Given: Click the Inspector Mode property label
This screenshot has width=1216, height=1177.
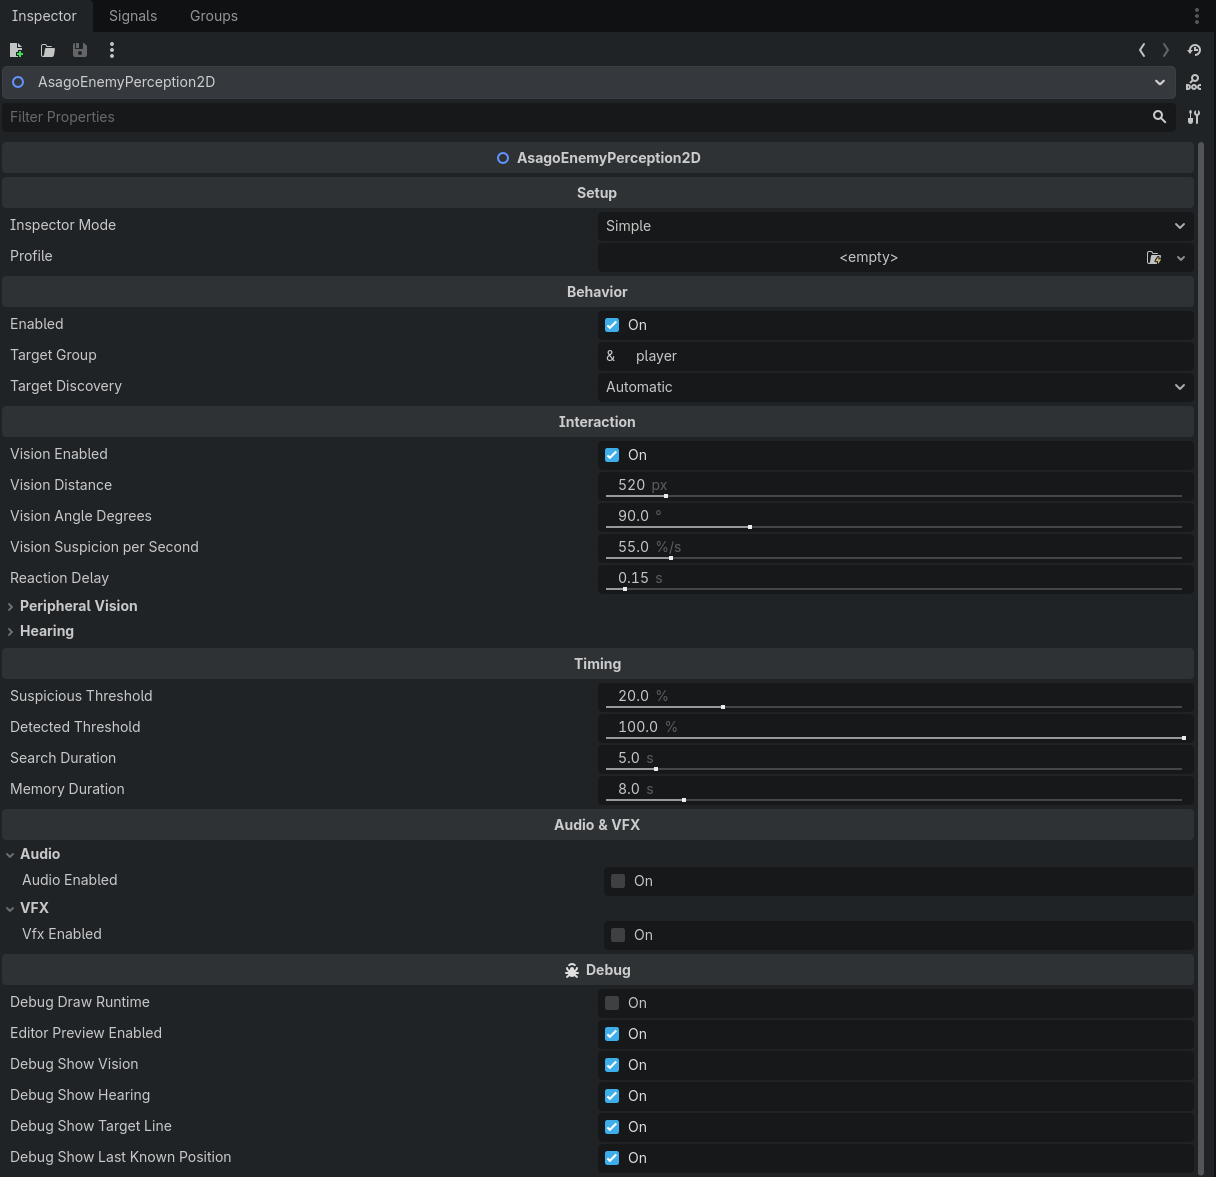Looking at the screenshot, I should coord(63,225).
